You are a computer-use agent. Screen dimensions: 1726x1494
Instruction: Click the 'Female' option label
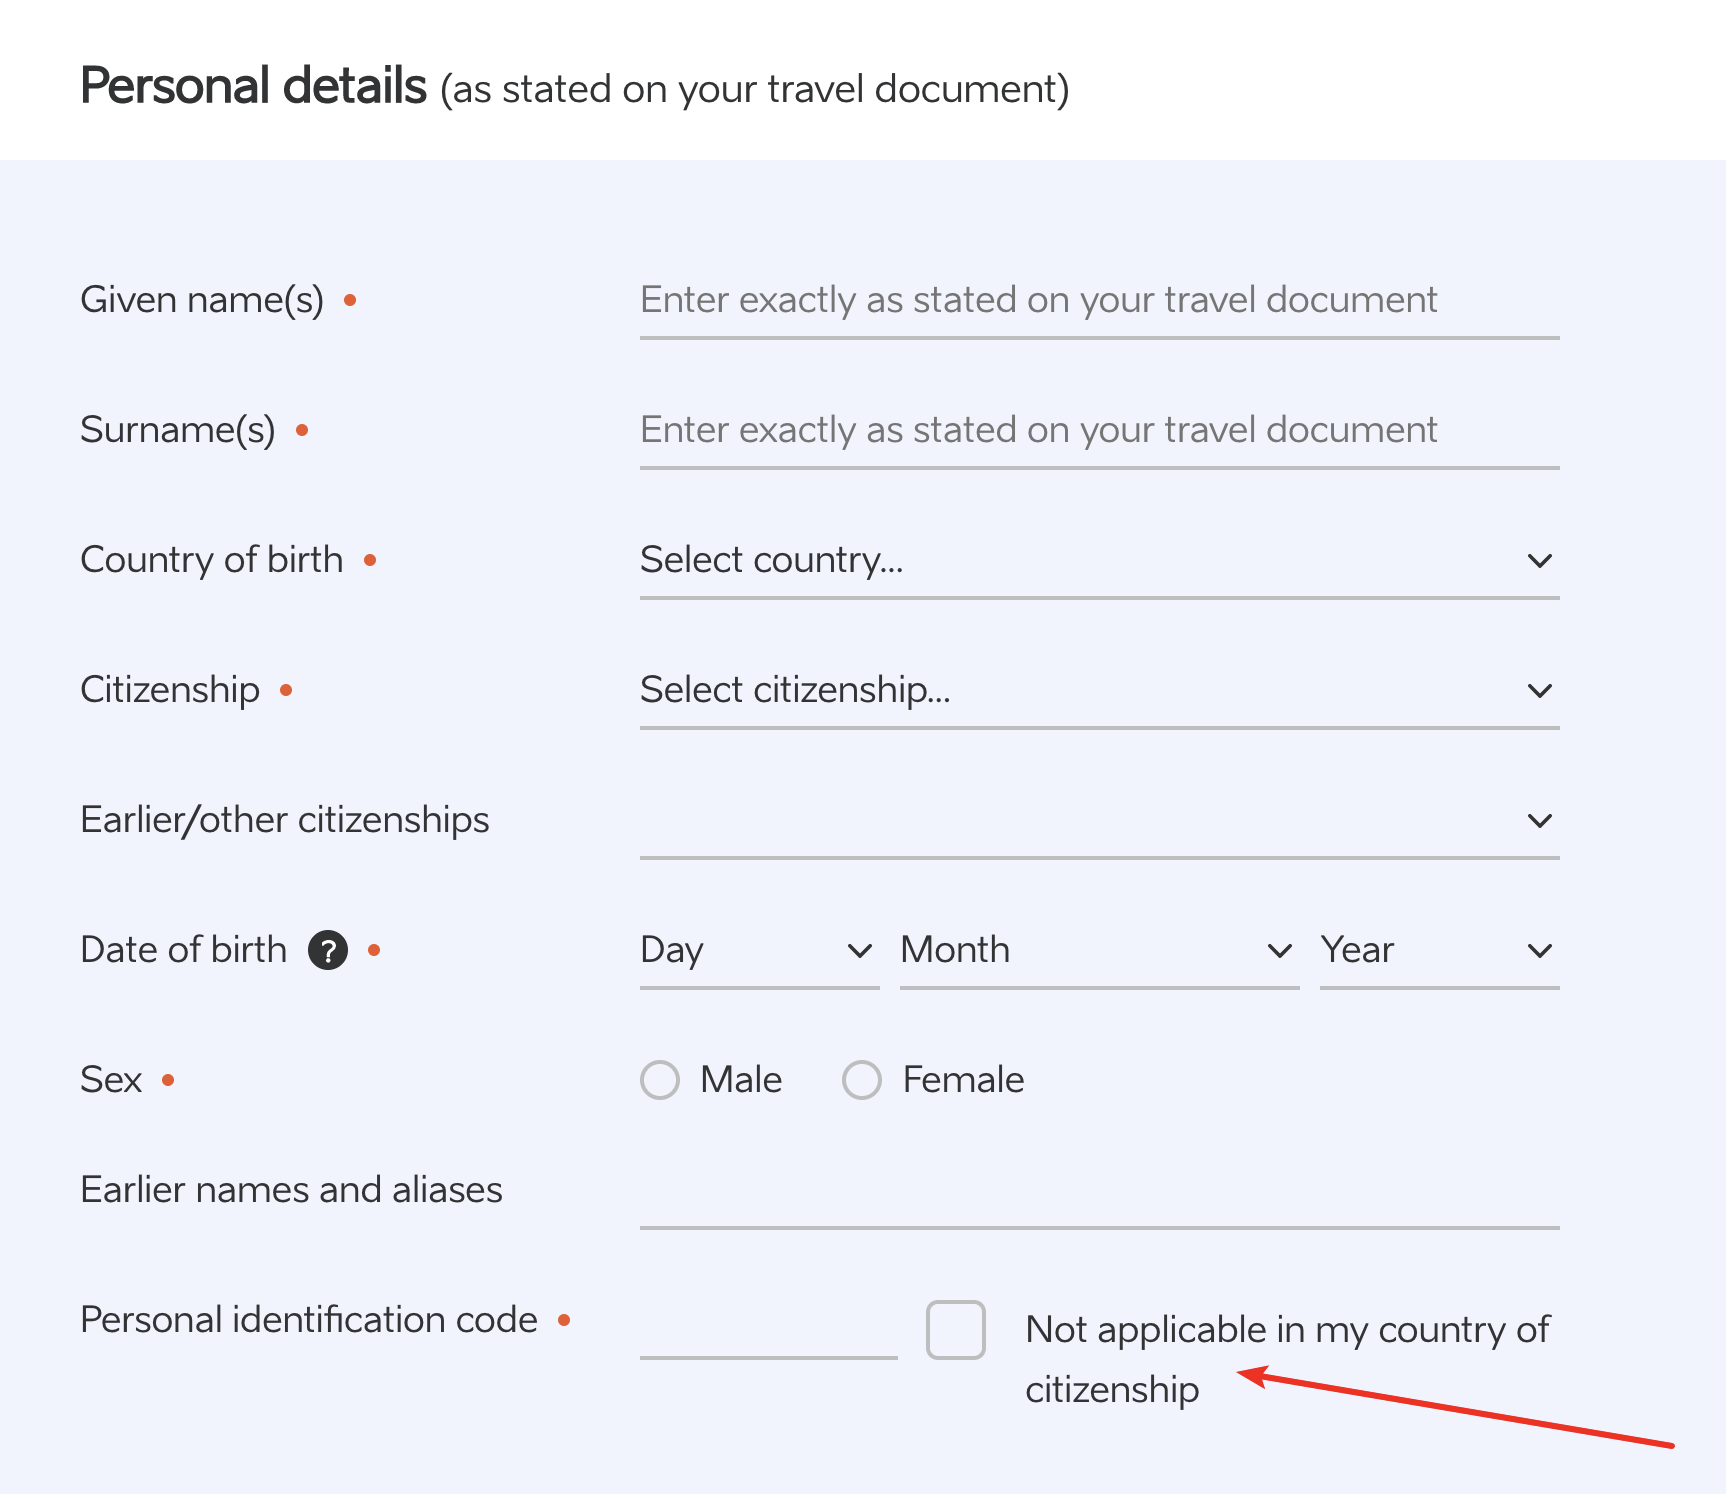[964, 1080]
